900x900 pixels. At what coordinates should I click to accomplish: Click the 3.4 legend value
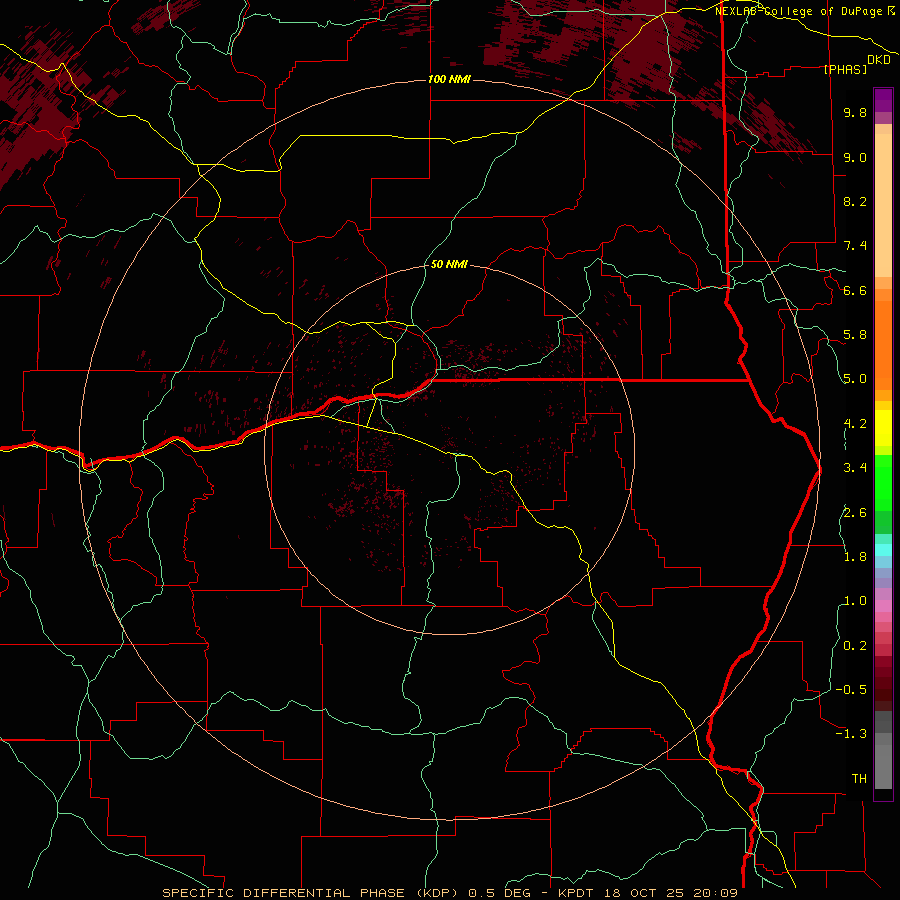(x=855, y=468)
